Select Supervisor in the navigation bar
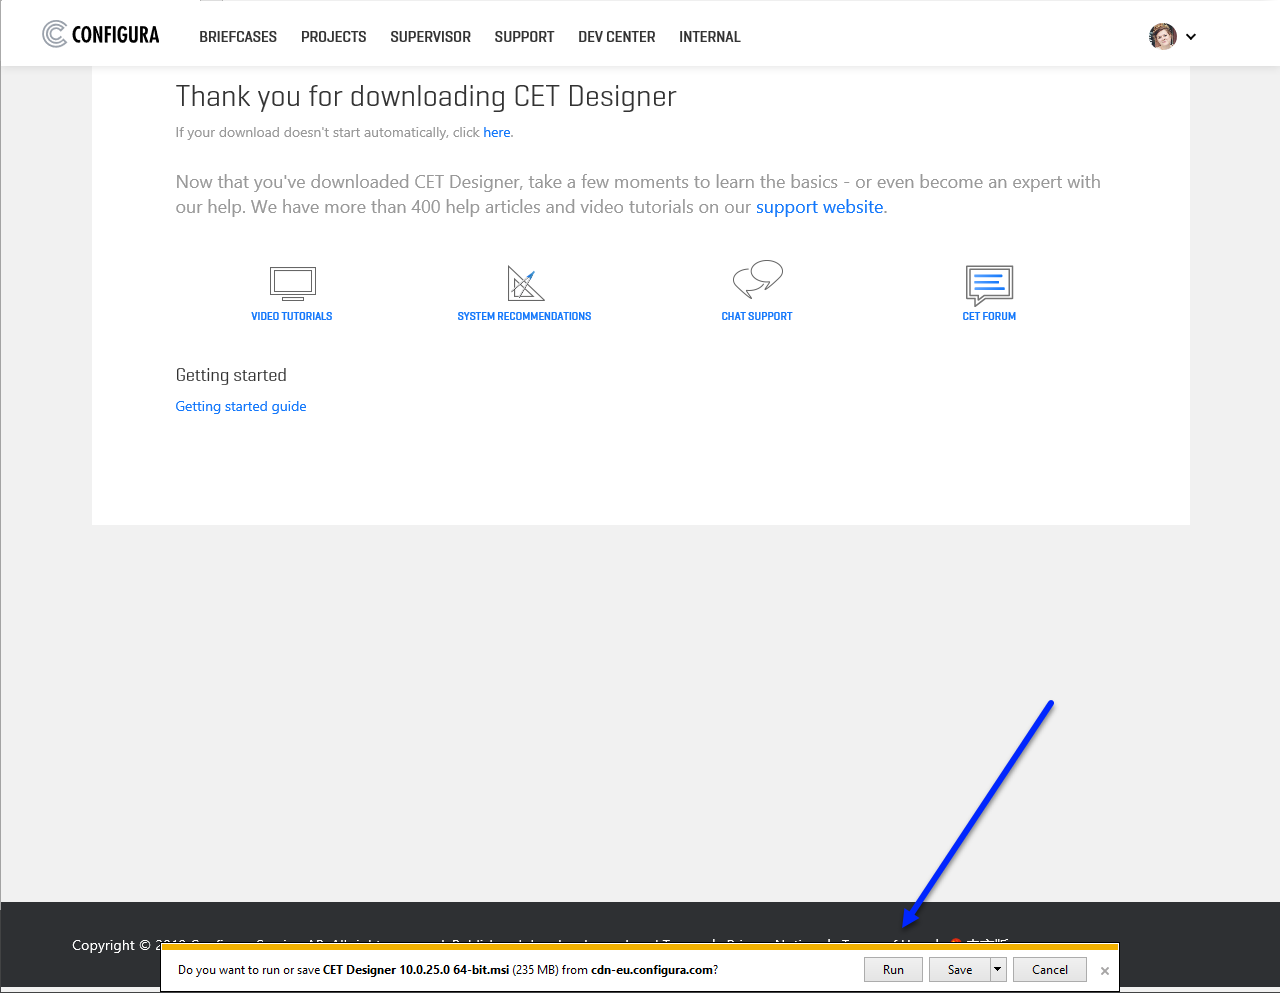The width and height of the screenshot is (1280, 993). coord(430,37)
